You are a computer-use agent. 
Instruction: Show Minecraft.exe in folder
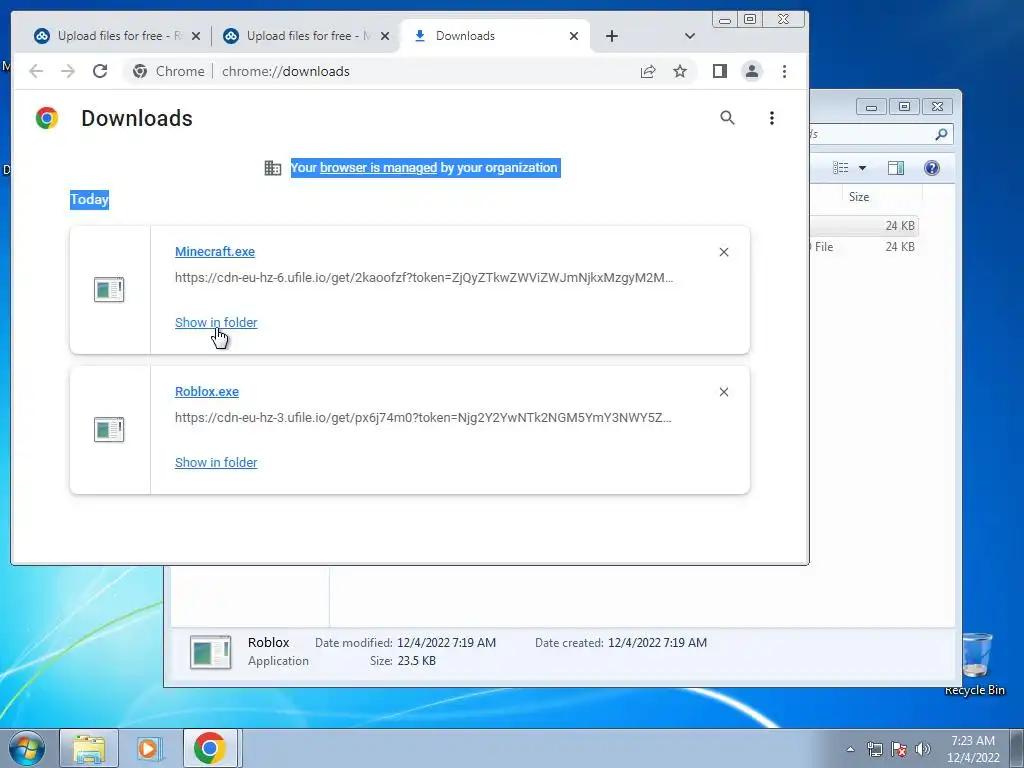point(216,322)
